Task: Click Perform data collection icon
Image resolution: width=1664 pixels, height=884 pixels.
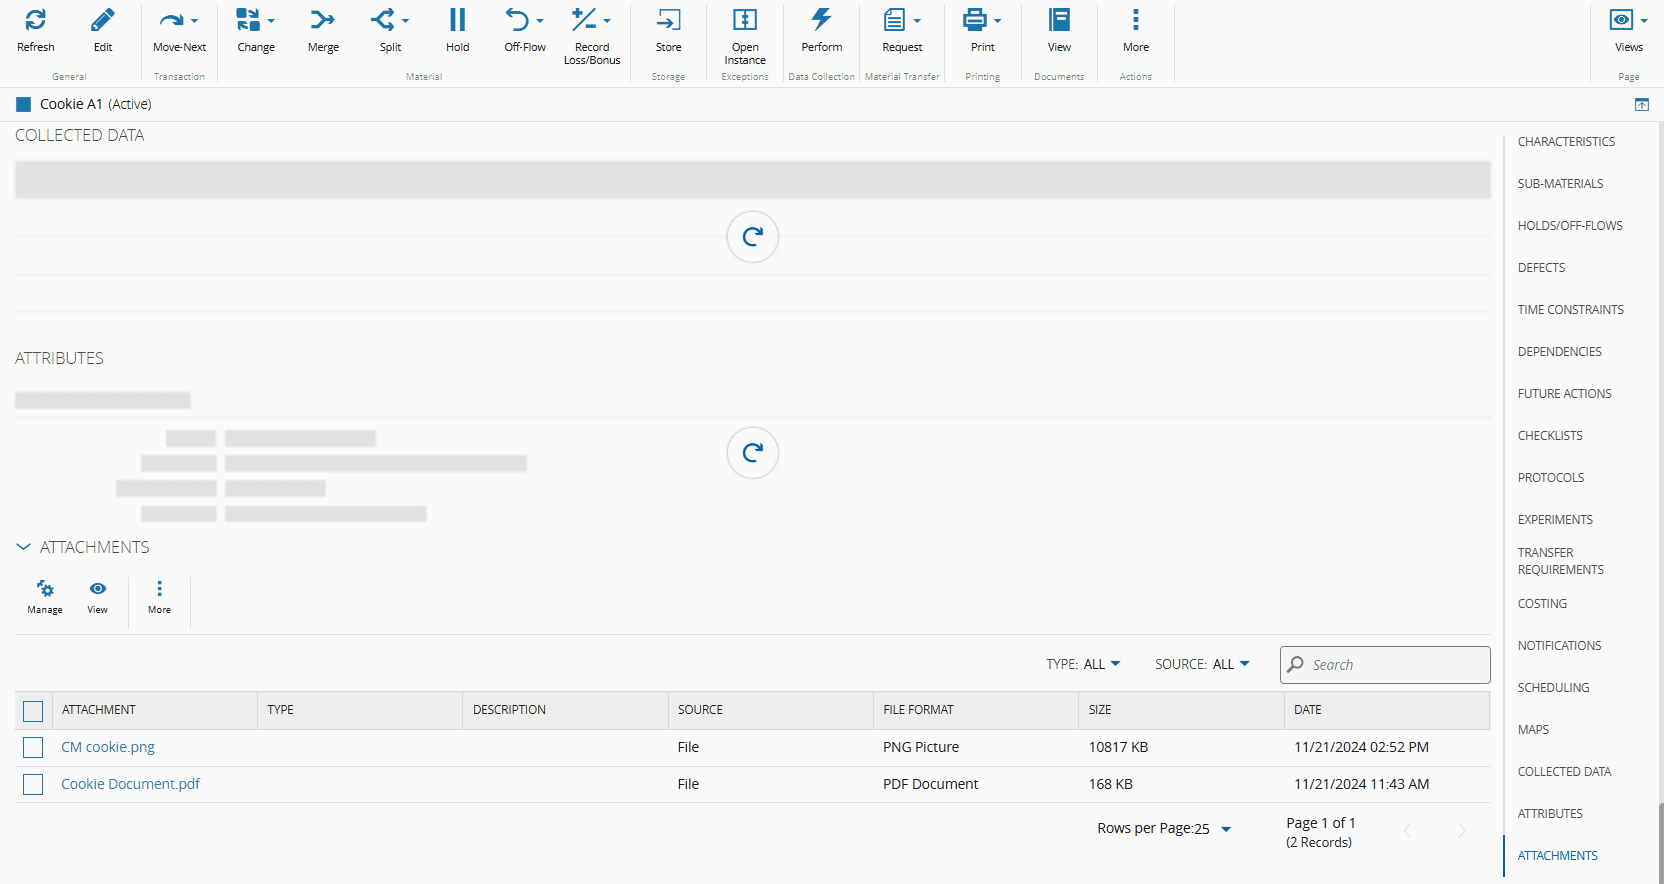Action: [x=821, y=21]
